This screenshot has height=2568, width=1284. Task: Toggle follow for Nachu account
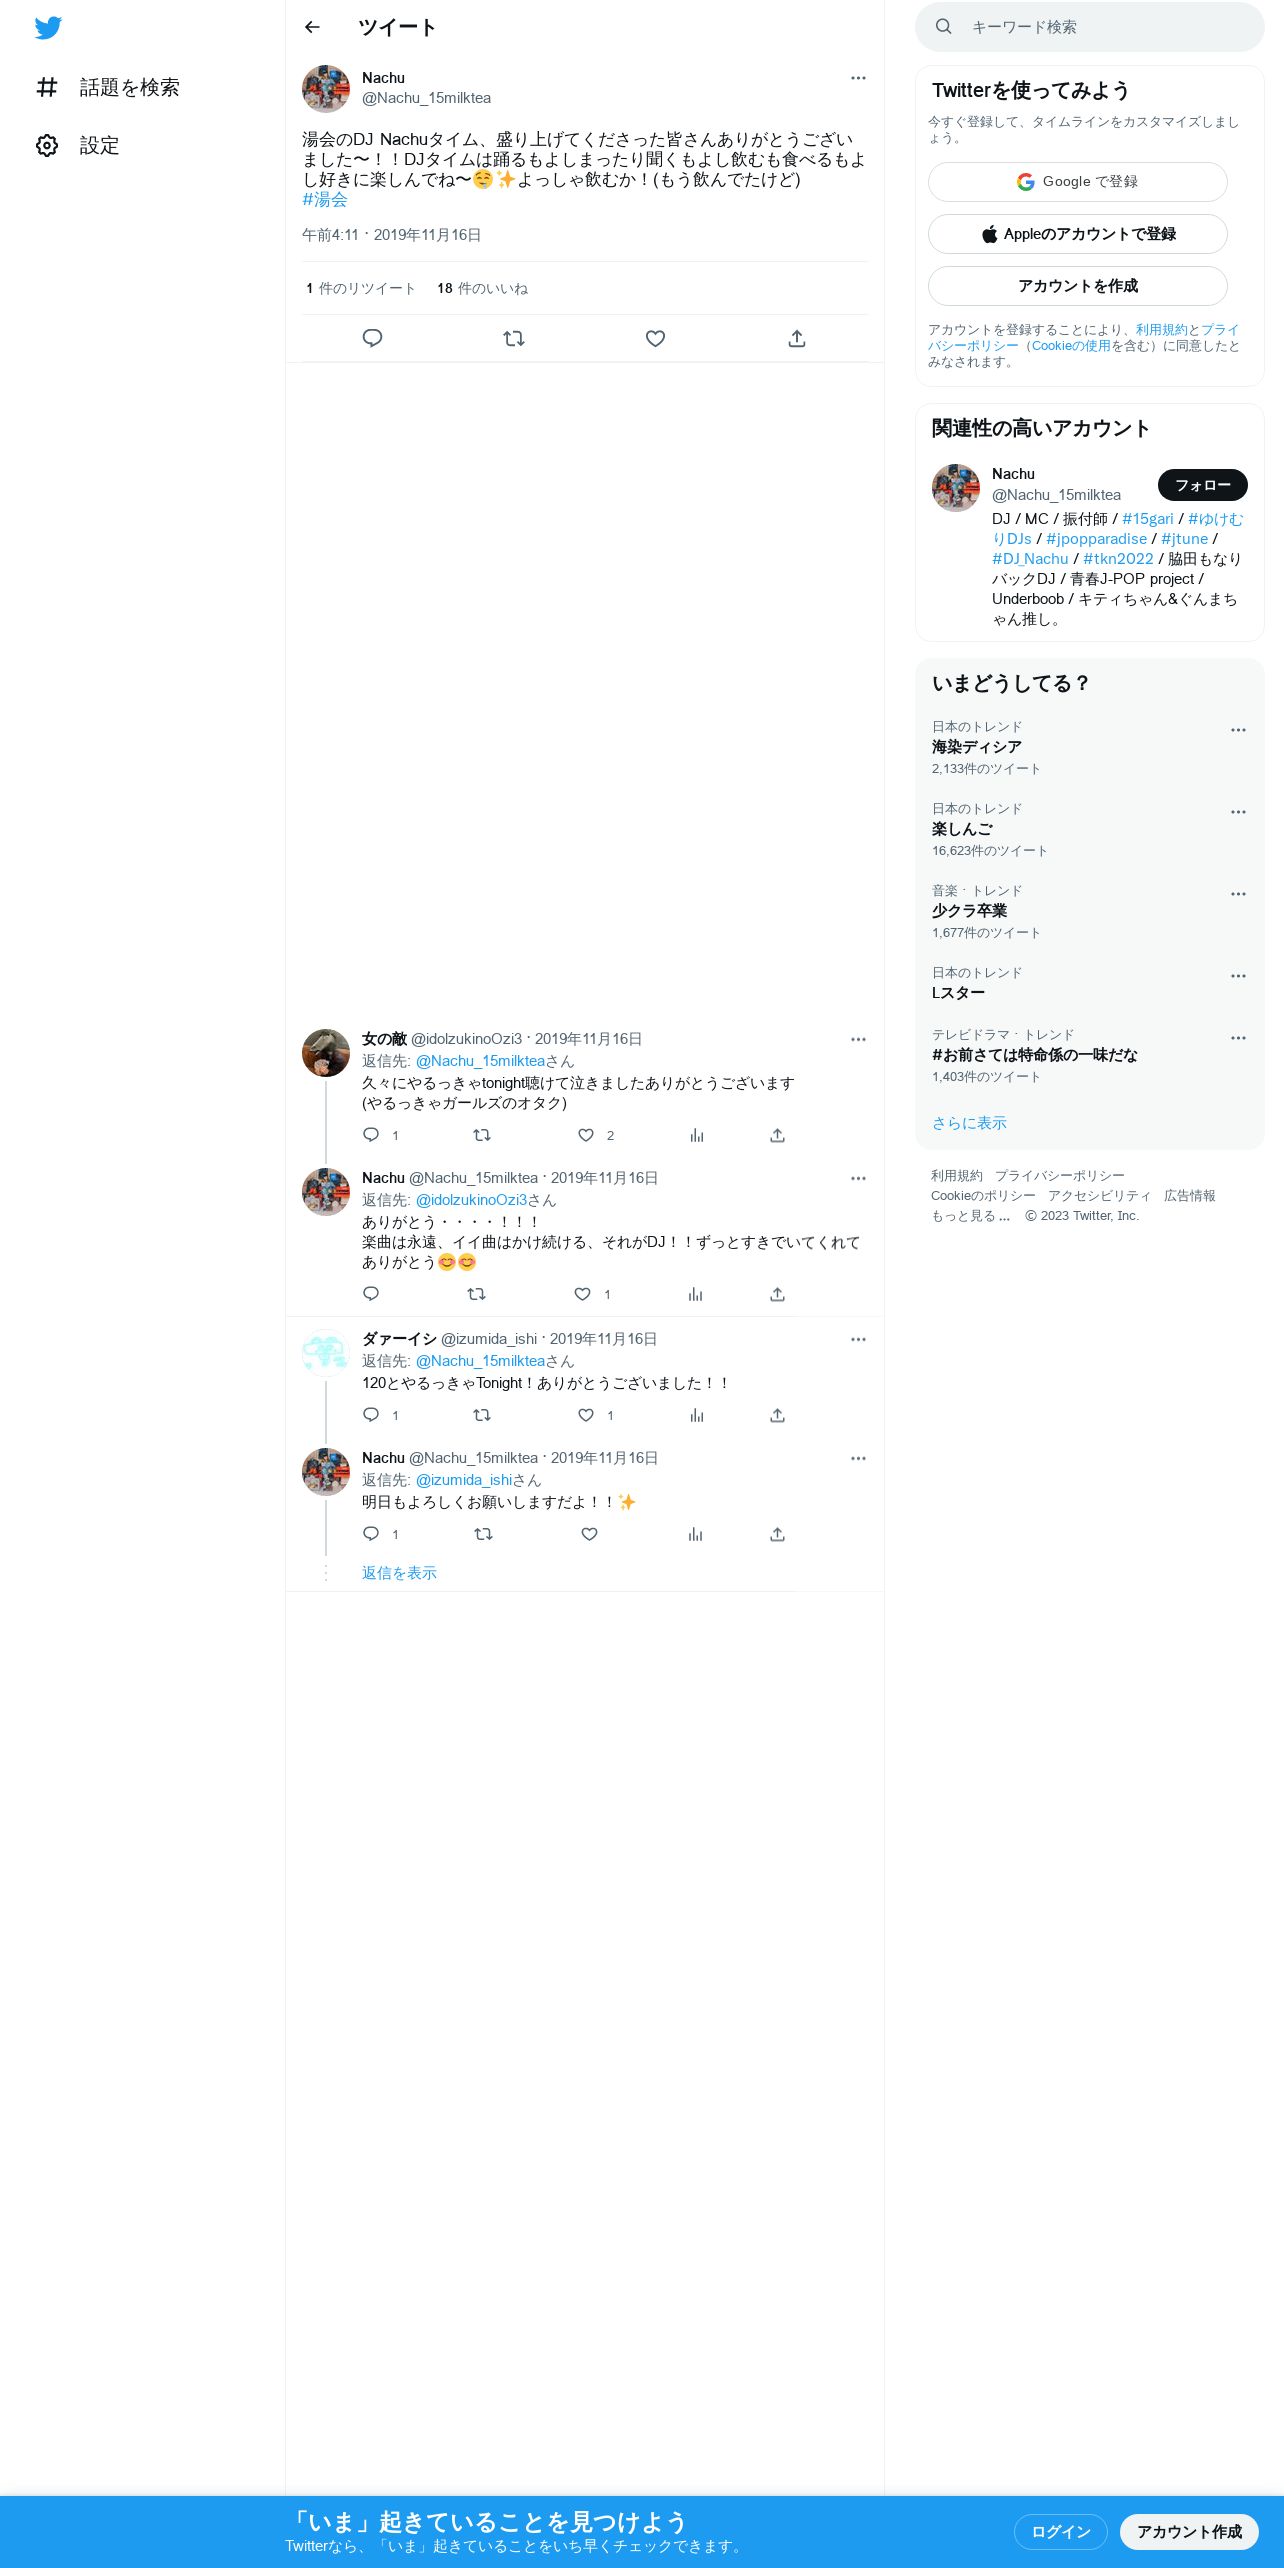point(1202,485)
